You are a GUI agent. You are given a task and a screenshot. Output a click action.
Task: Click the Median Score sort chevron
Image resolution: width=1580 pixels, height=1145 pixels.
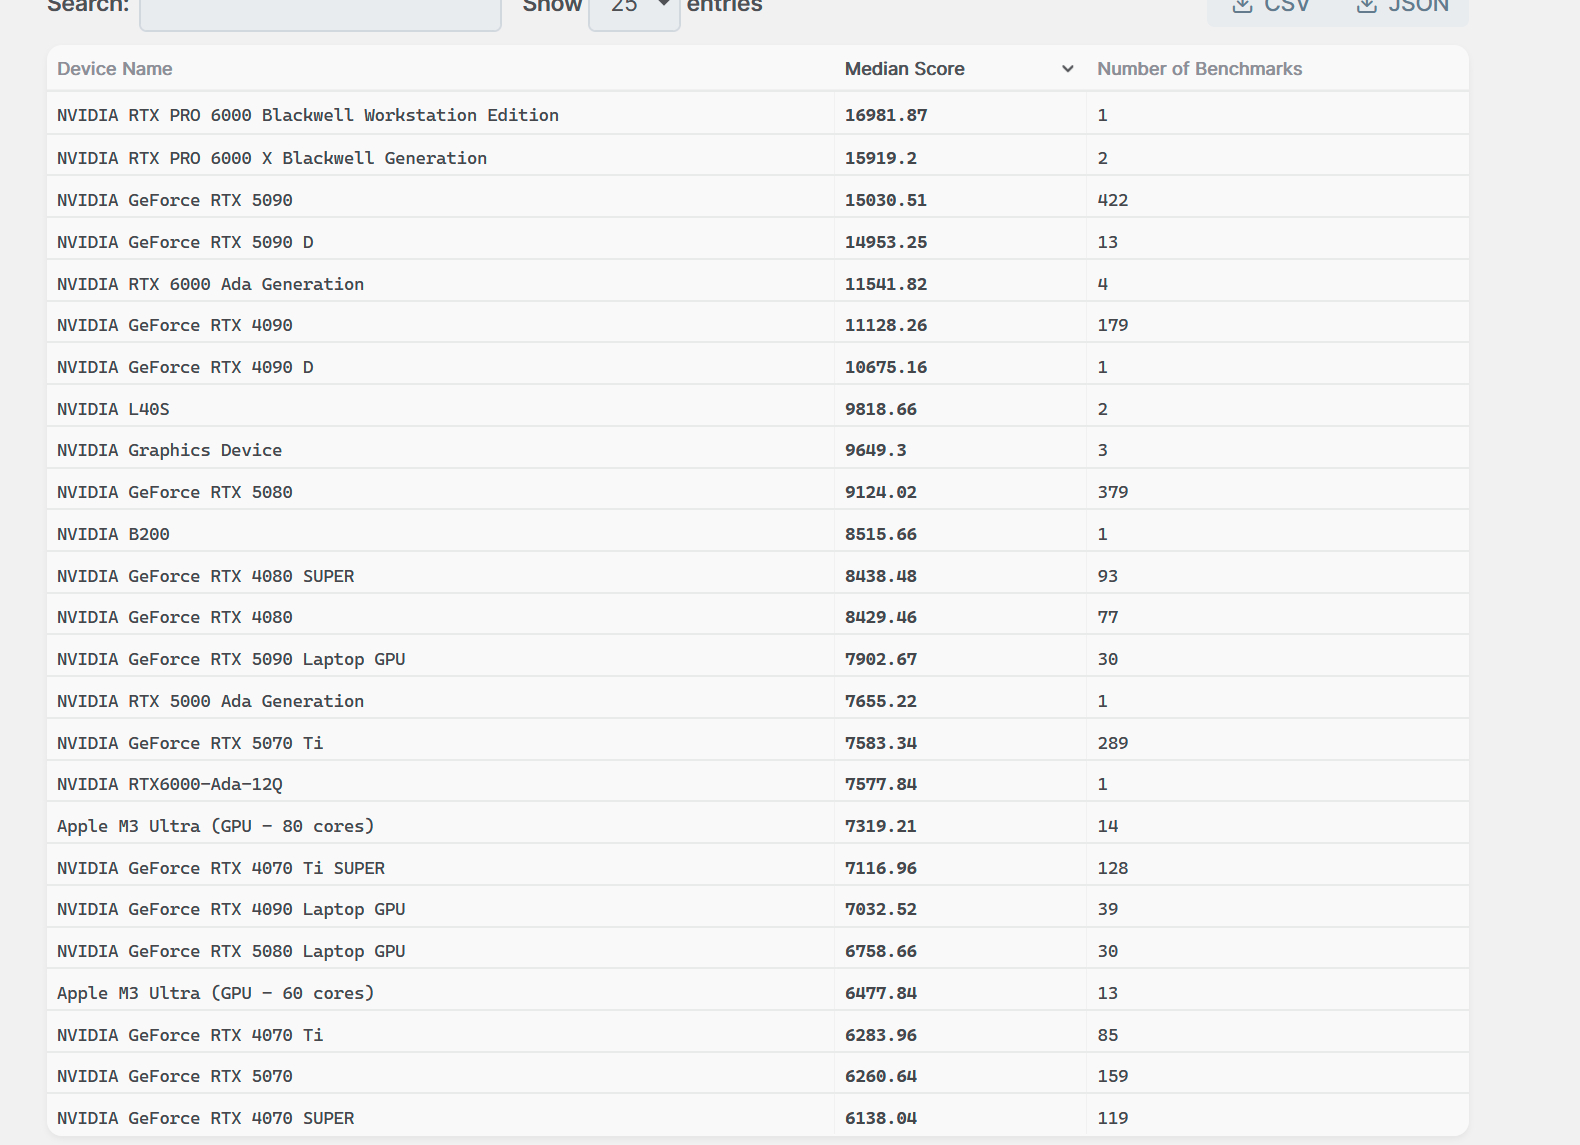coord(1067,69)
